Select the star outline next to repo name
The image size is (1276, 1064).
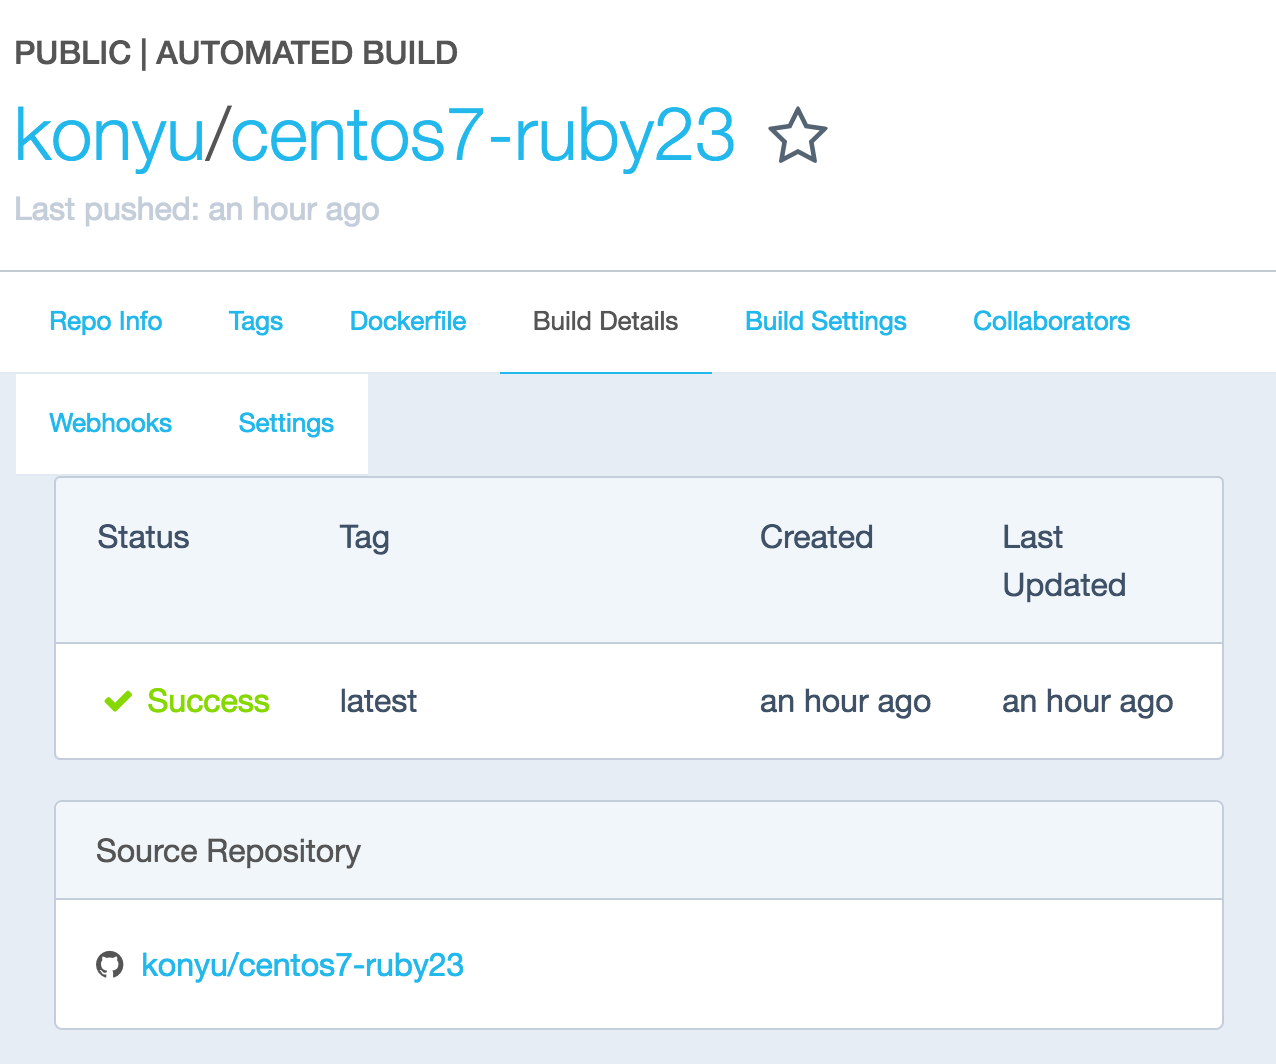(x=797, y=136)
